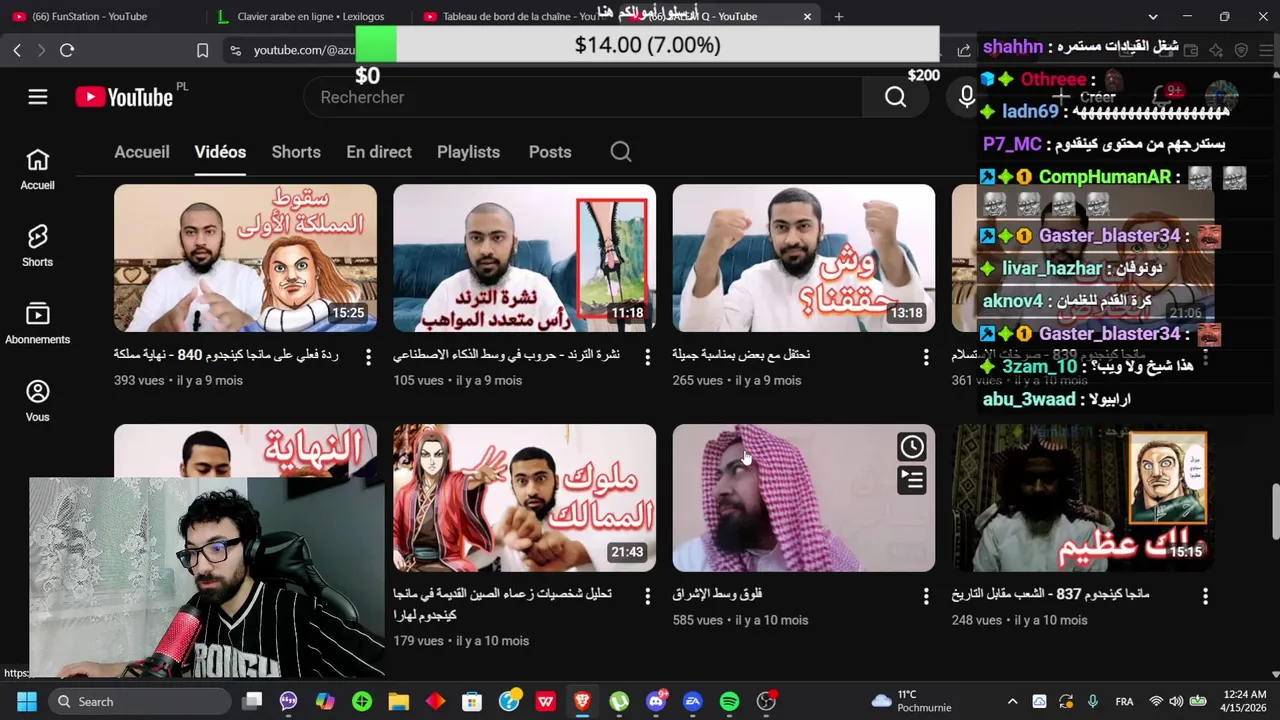The image size is (1280, 720).
Task: Open options menu for فلوق وسط الإشراق
Action: tap(926, 596)
